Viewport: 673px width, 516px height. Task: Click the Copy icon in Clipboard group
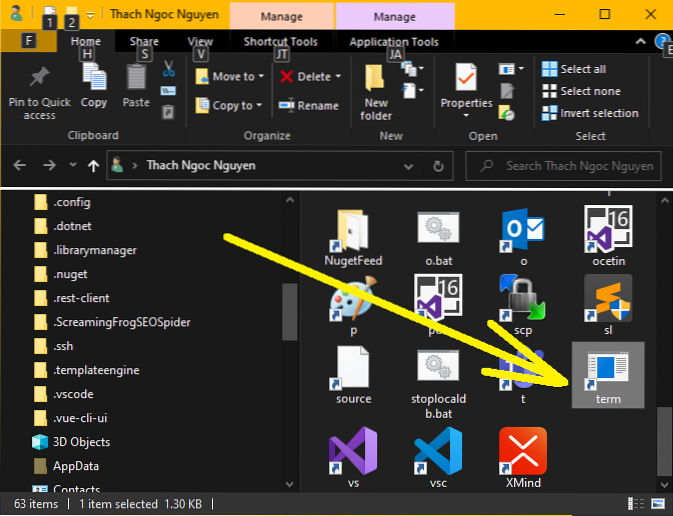point(94,78)
